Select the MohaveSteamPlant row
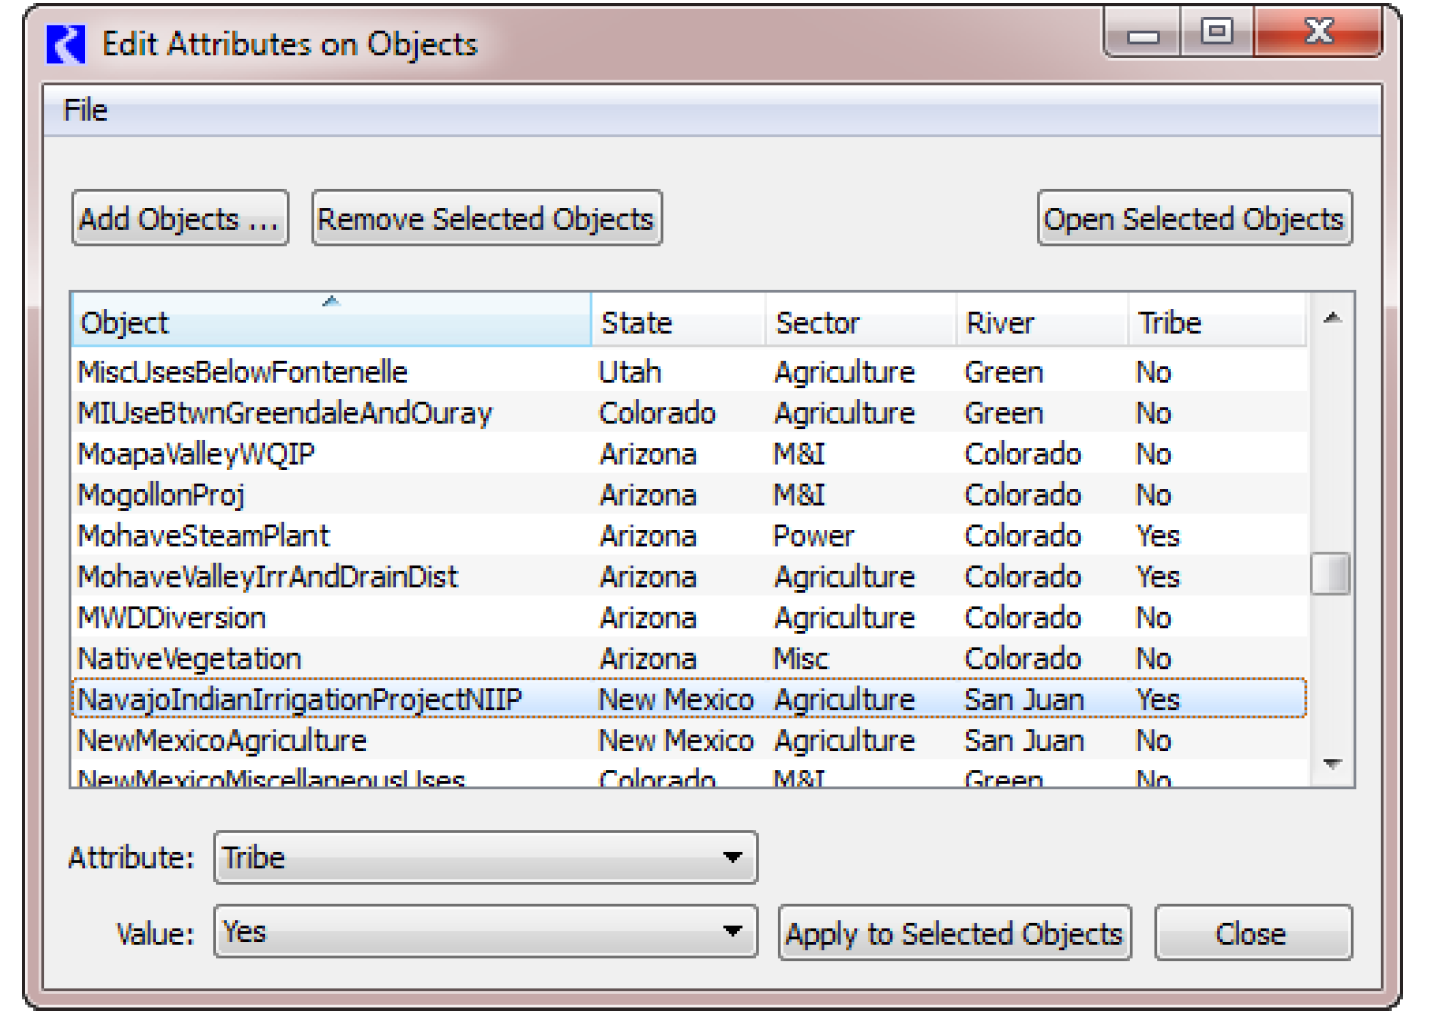Image resolution: width=1429 pixels, height=1025 pixels. point(204,536)
